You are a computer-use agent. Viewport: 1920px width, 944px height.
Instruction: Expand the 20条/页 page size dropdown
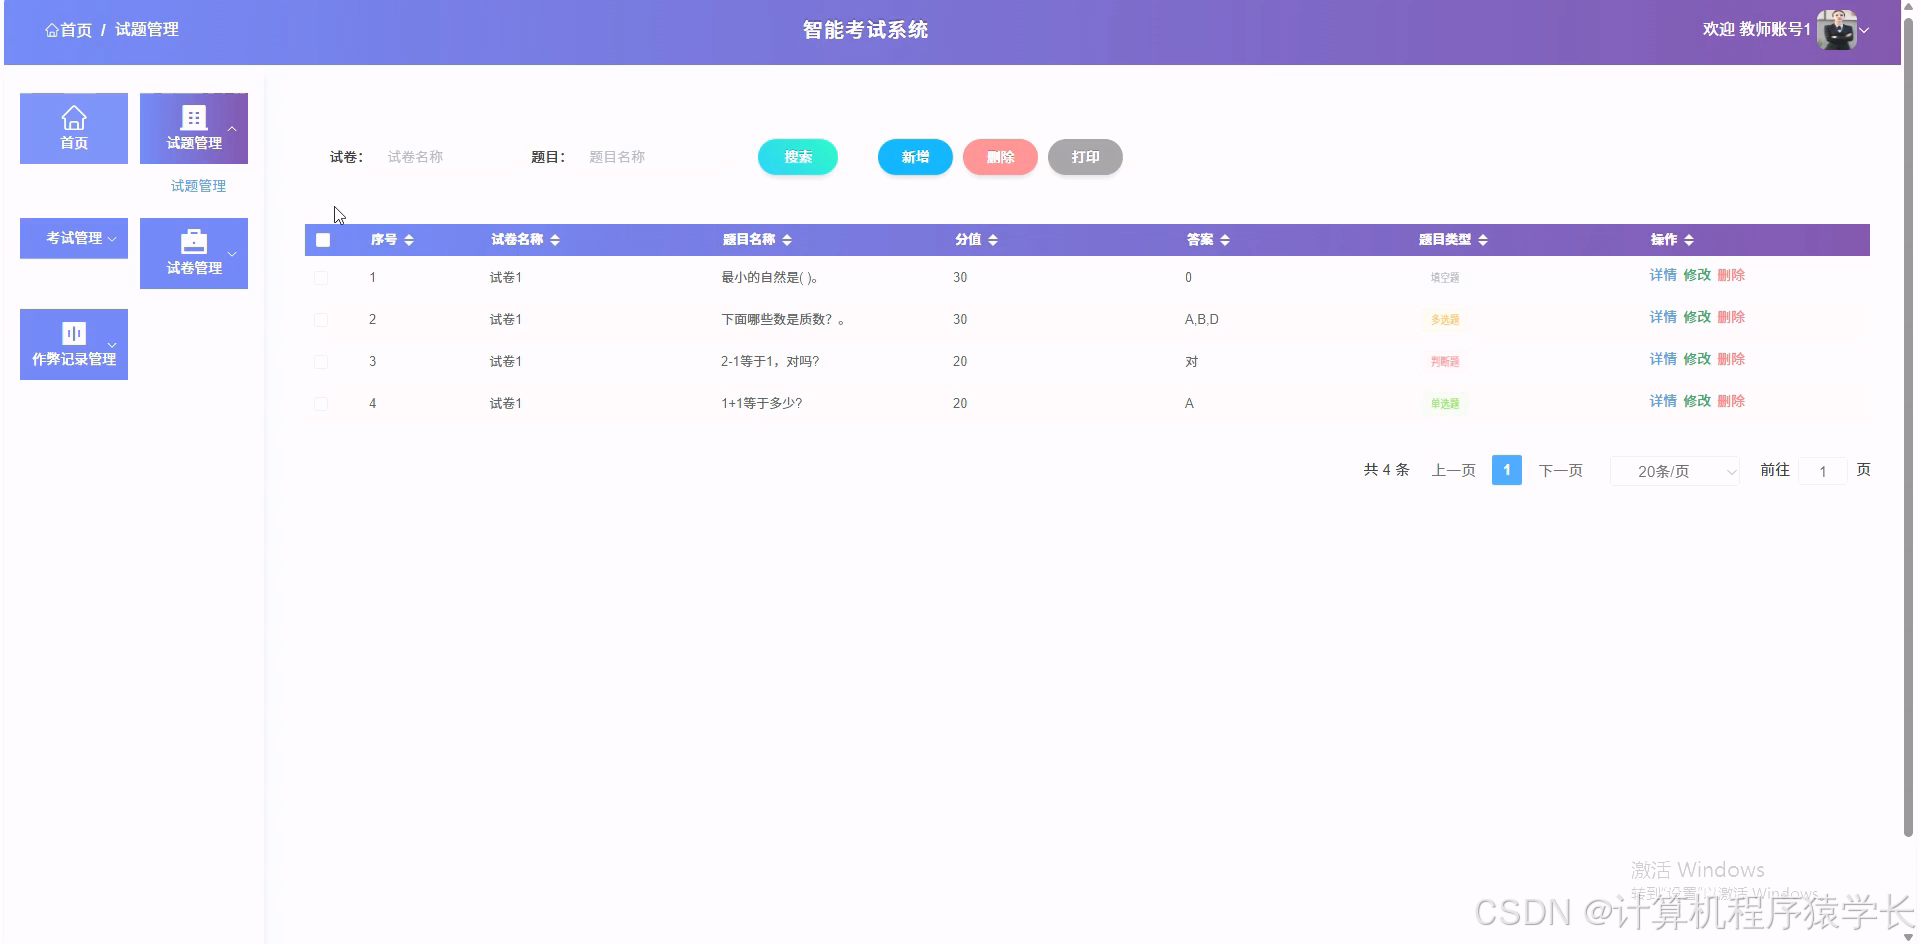coord(1674,470)
